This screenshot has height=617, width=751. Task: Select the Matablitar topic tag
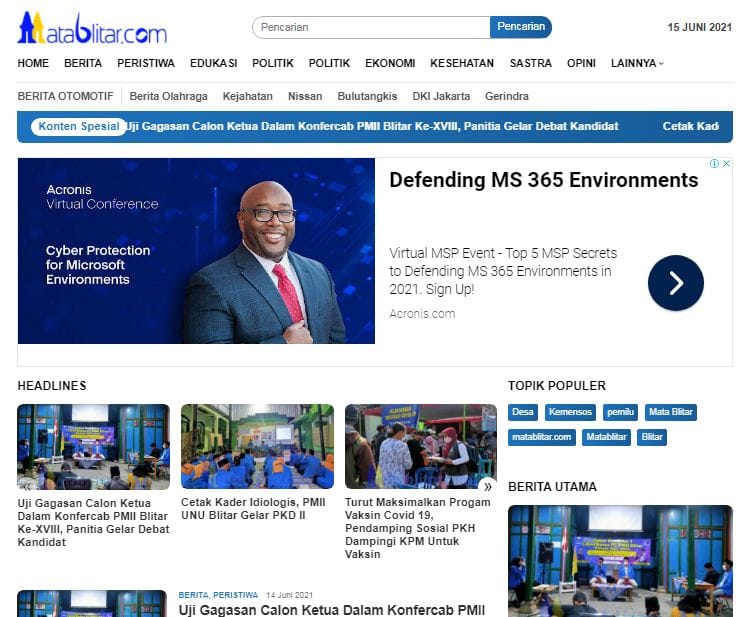coord(606,437)
